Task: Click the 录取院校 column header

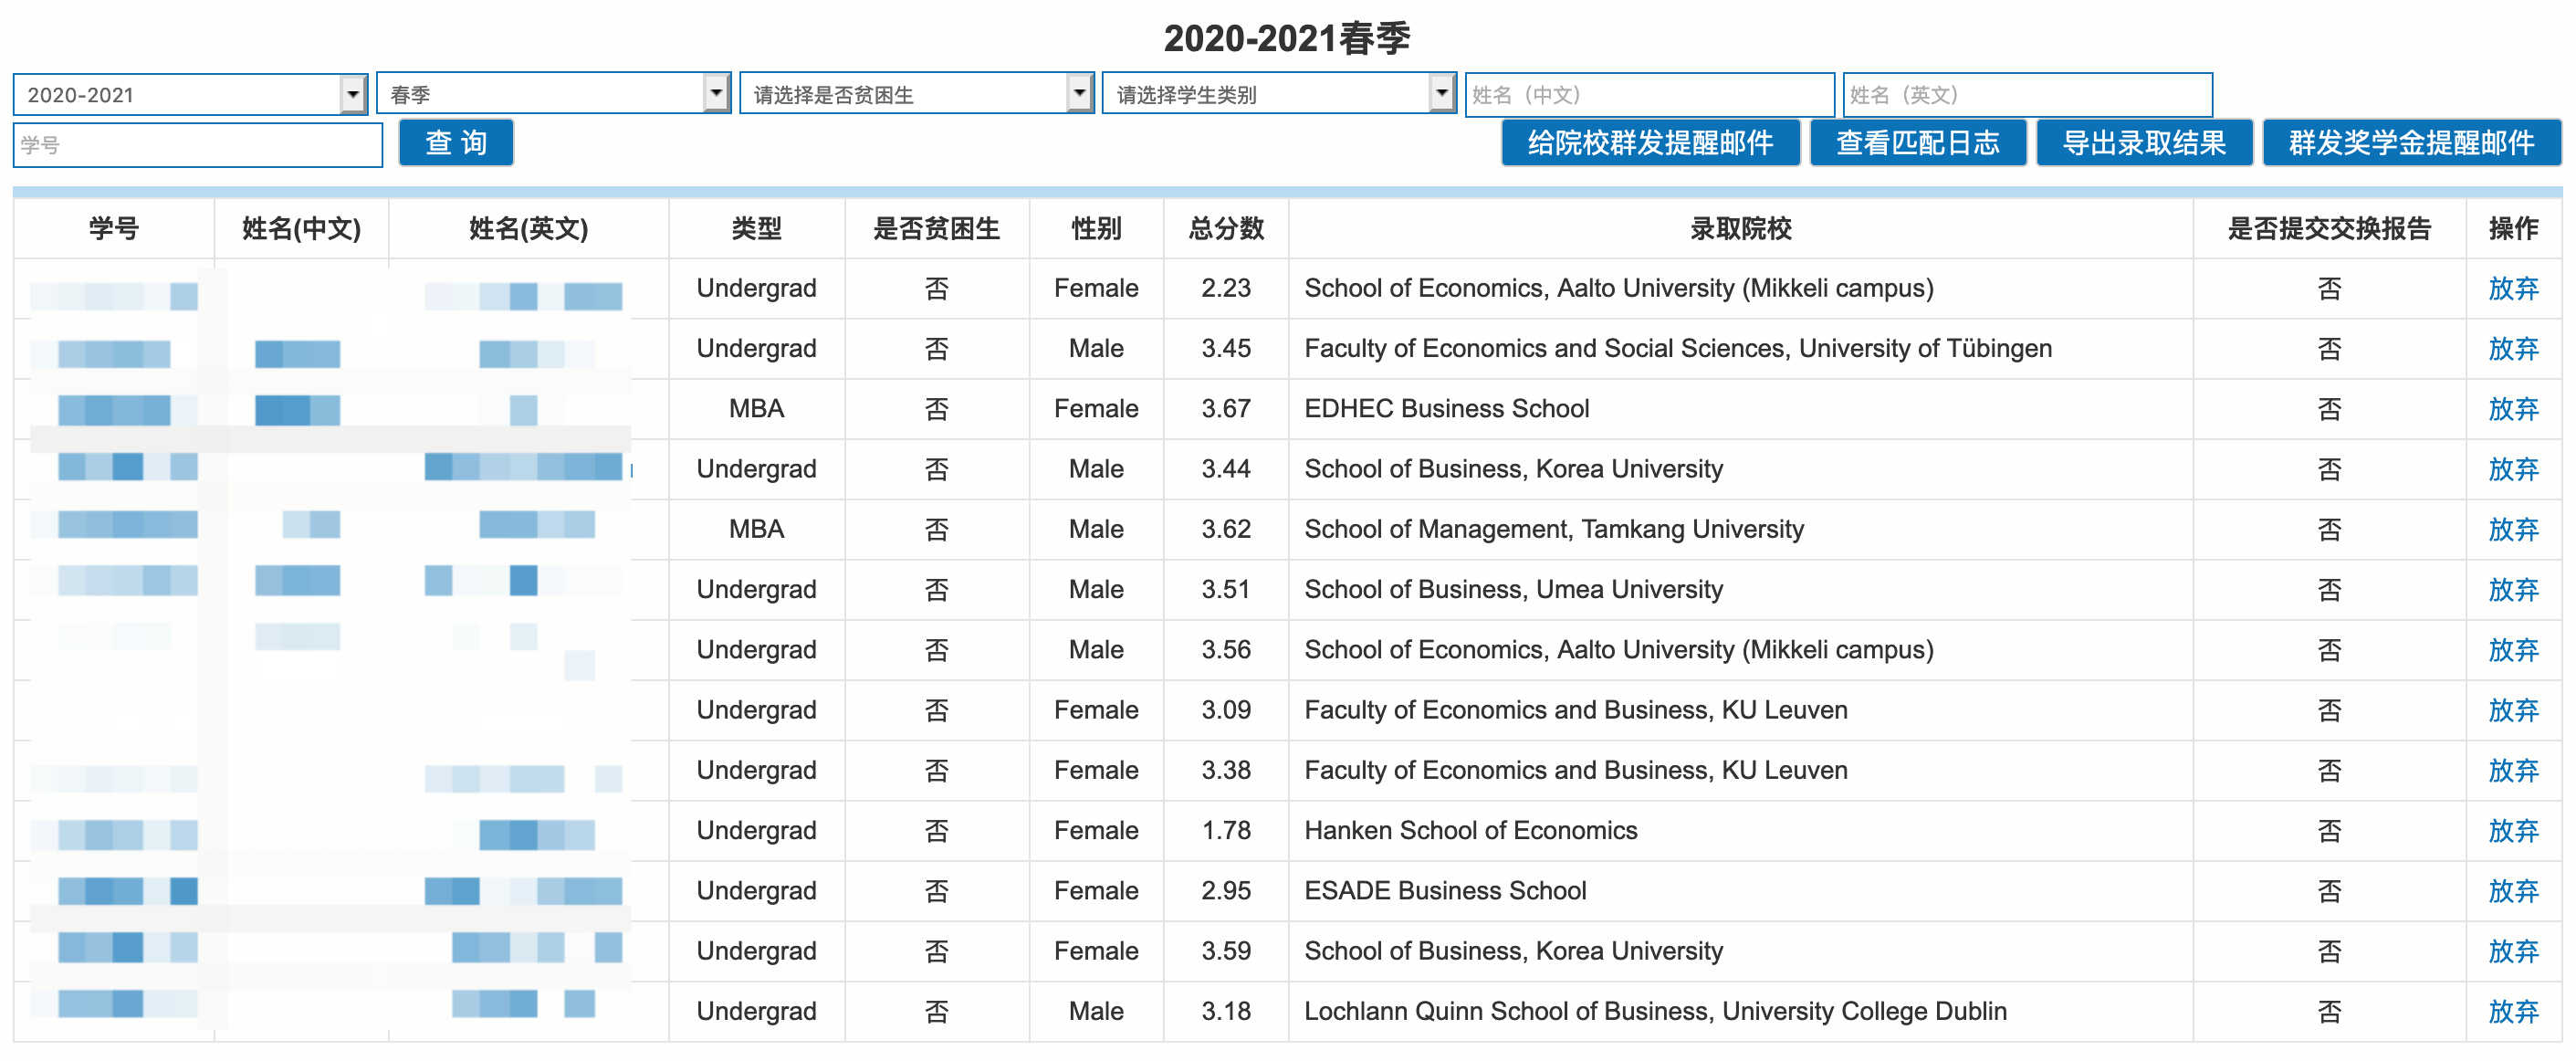Action: point(1739,229)
